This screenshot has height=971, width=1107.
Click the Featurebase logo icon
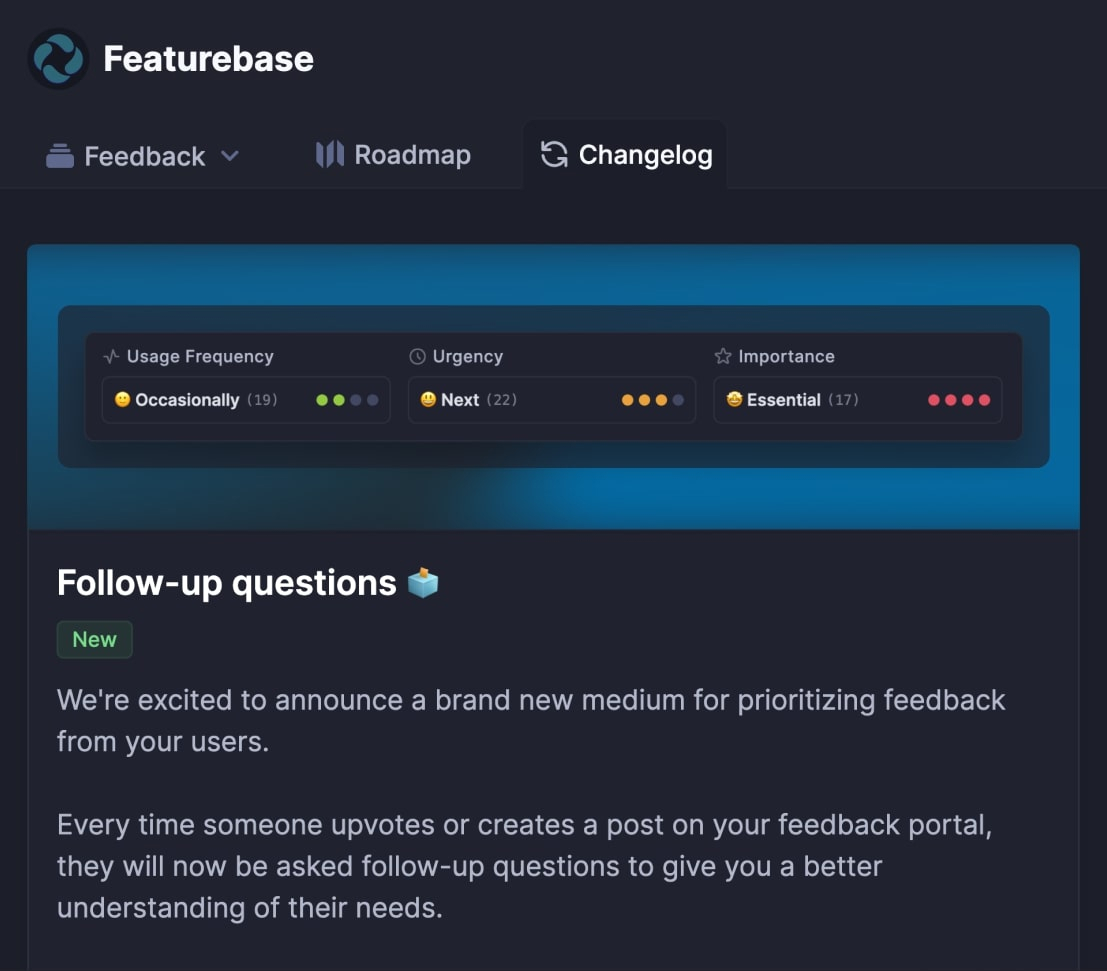59,59
